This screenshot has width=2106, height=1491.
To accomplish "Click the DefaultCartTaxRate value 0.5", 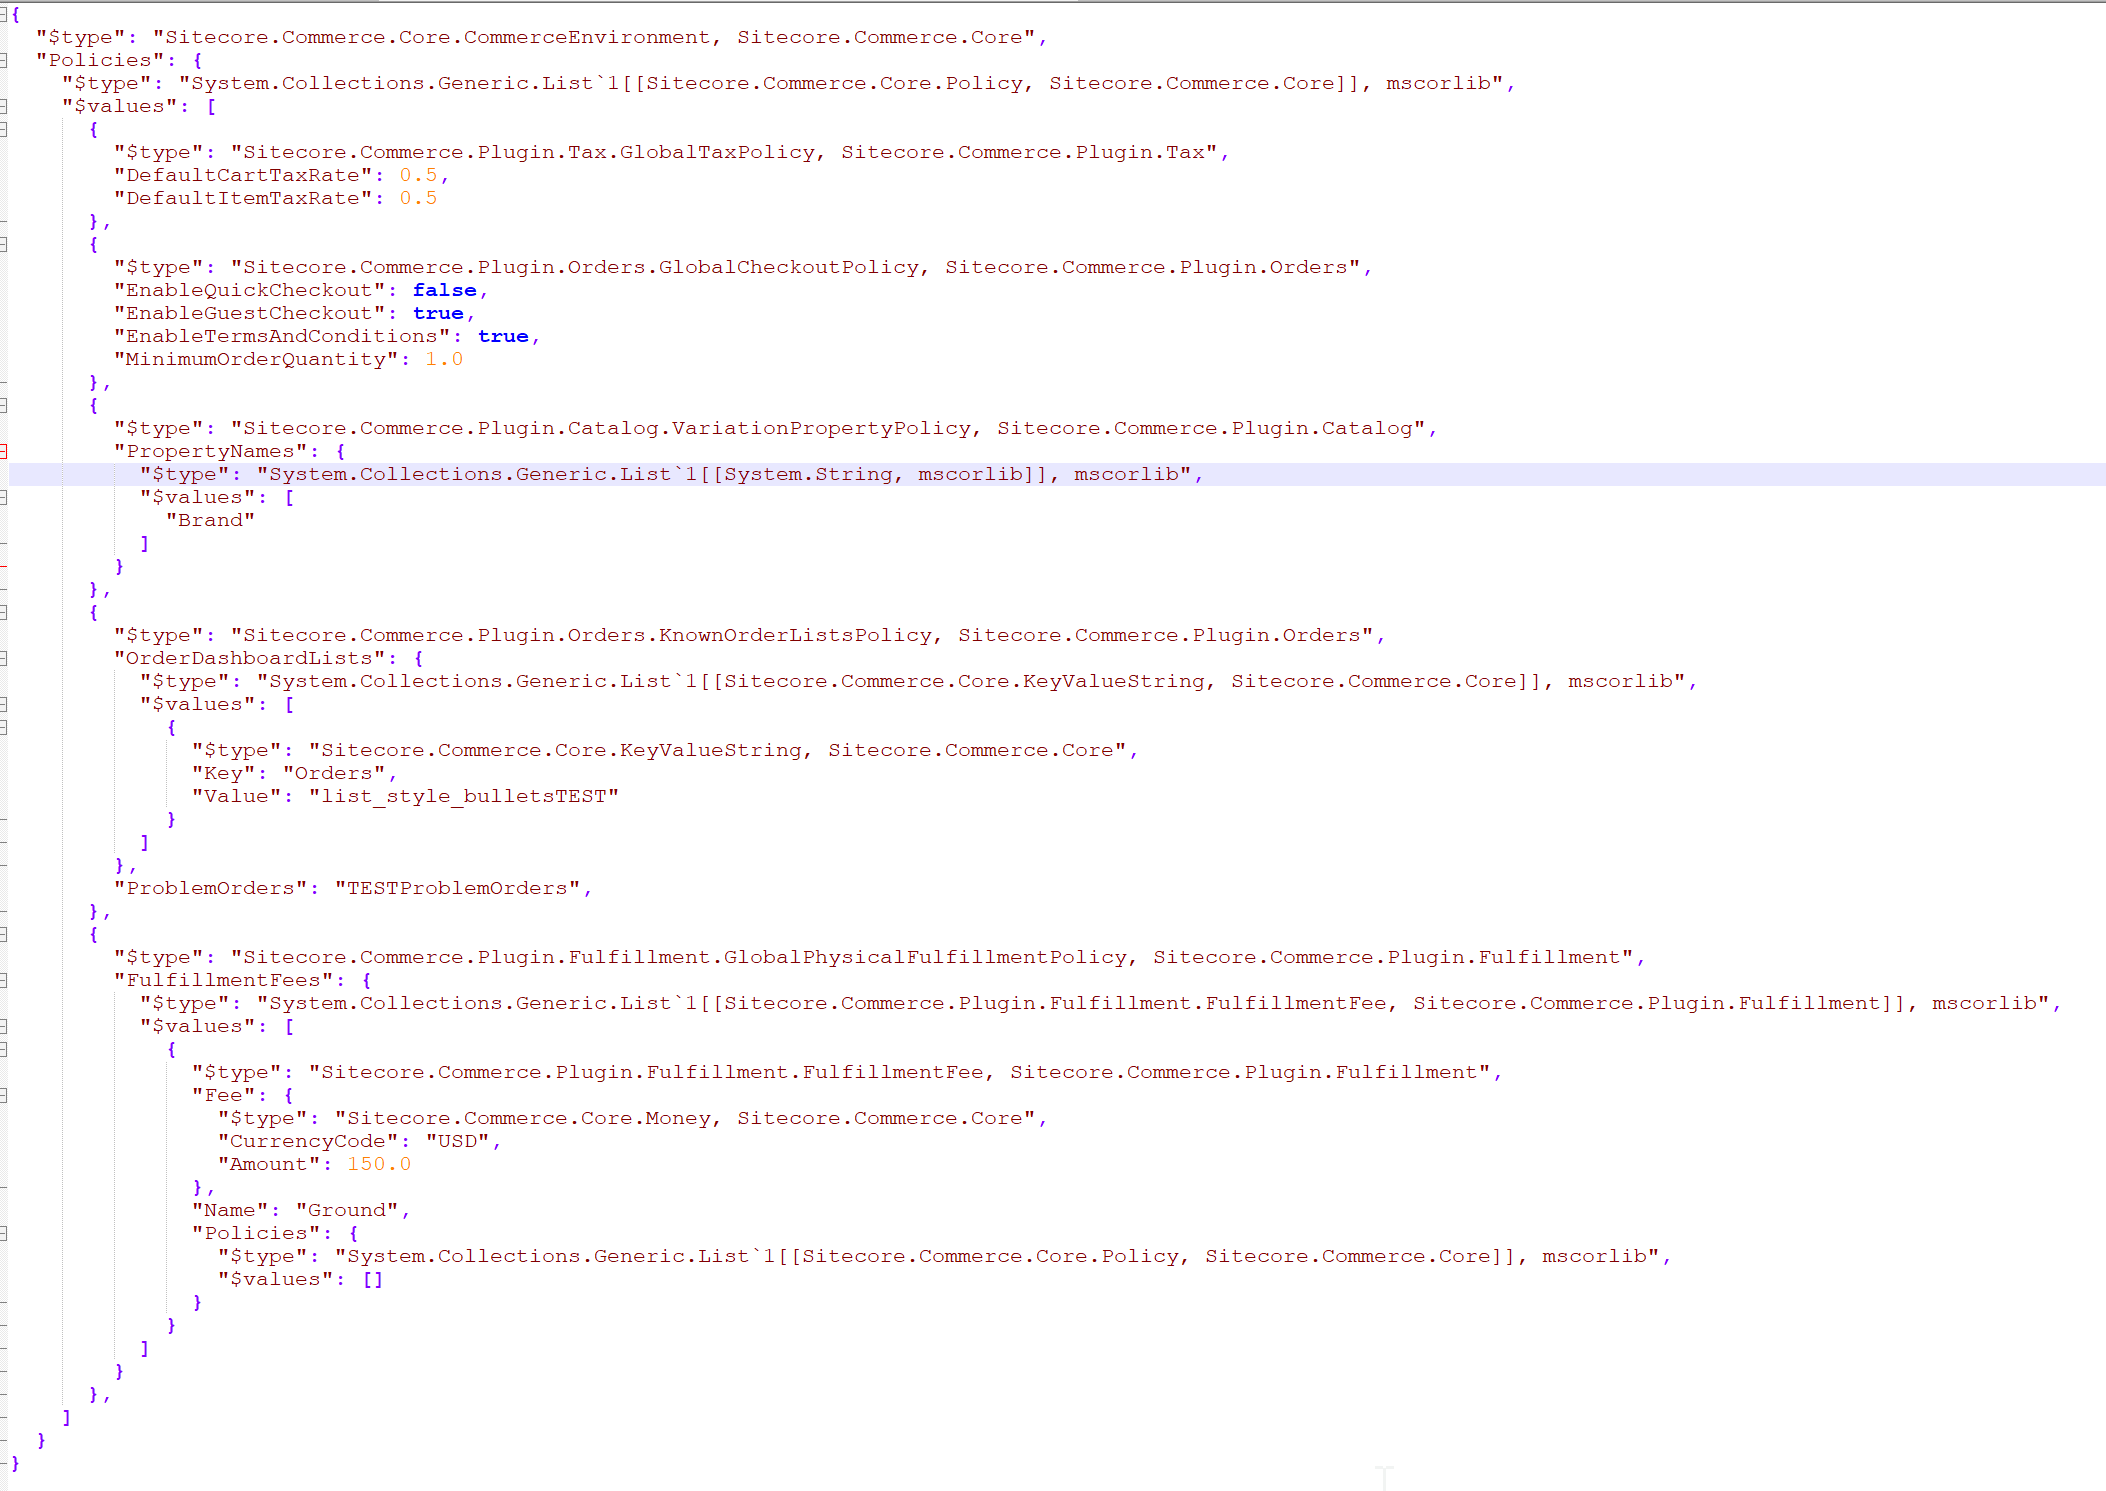I will tap(418, 175).
